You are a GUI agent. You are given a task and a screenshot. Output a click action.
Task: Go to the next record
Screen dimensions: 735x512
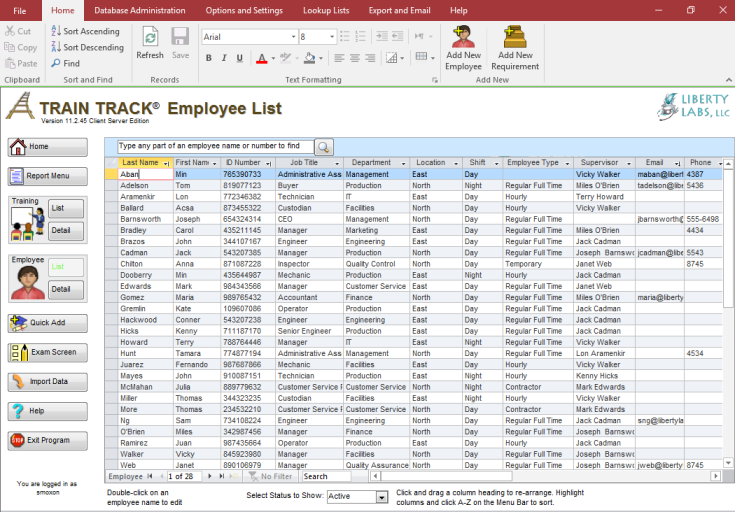coord(209,476)
